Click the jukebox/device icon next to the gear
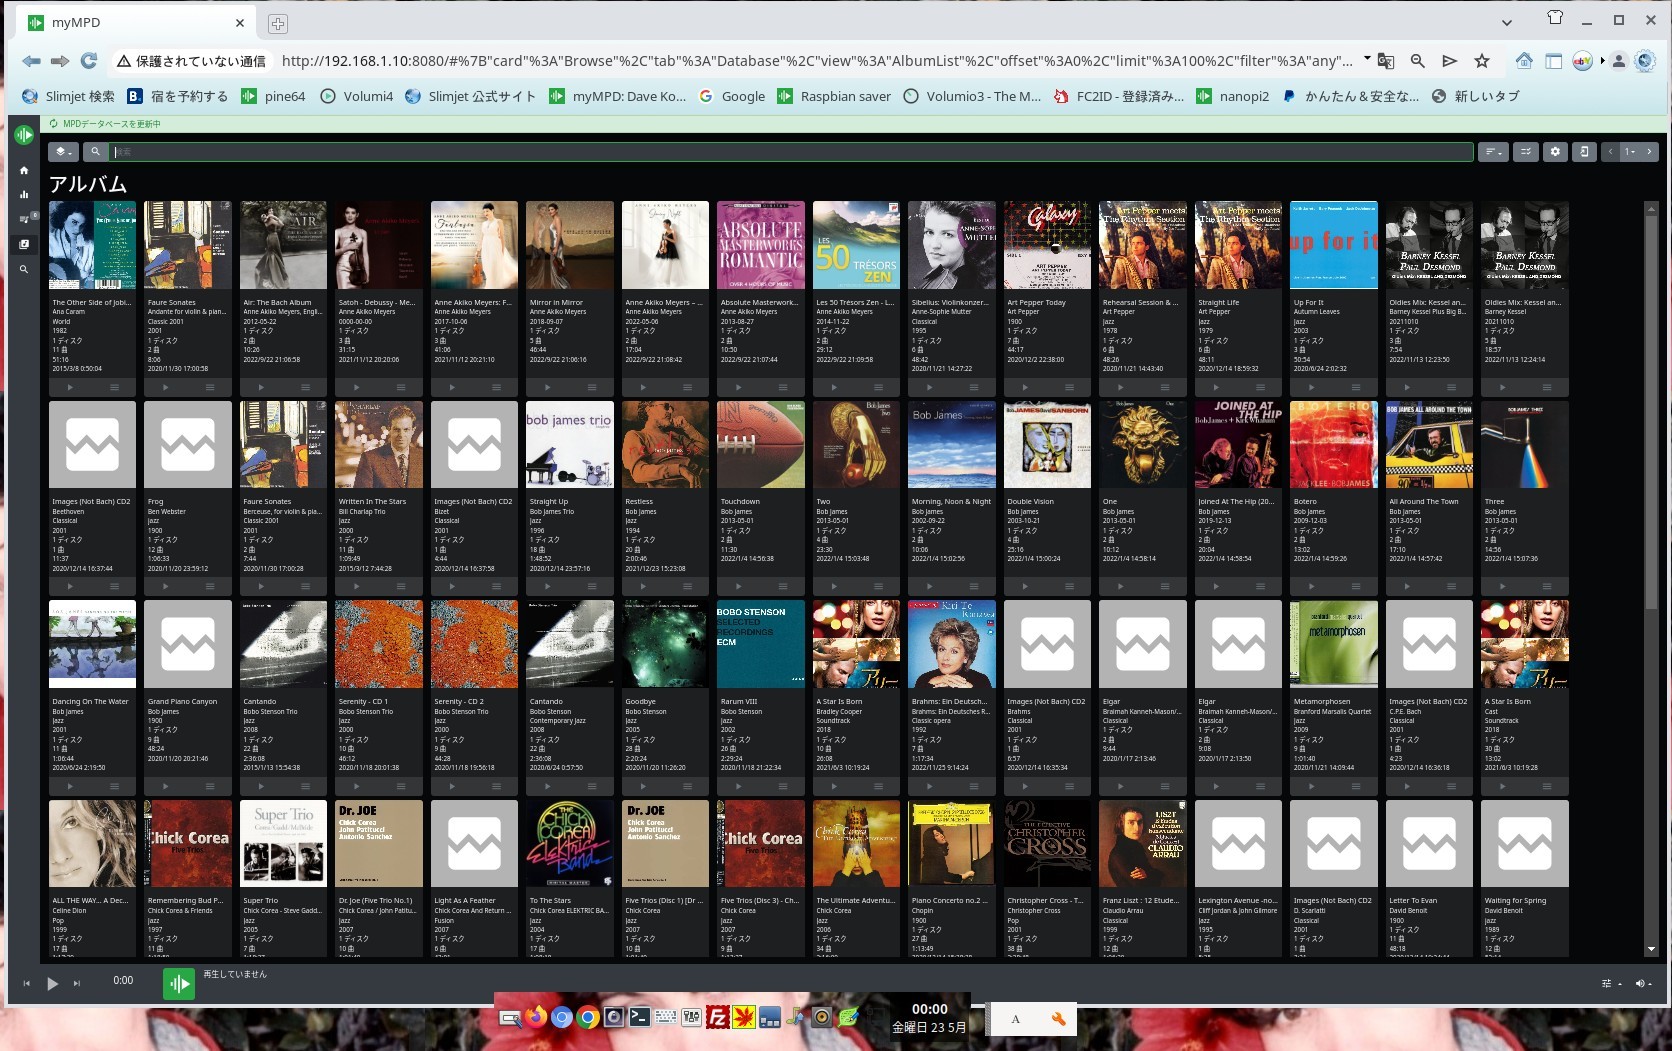Viewport: 1672px width, 1051px height. (x=1584, y=152)
